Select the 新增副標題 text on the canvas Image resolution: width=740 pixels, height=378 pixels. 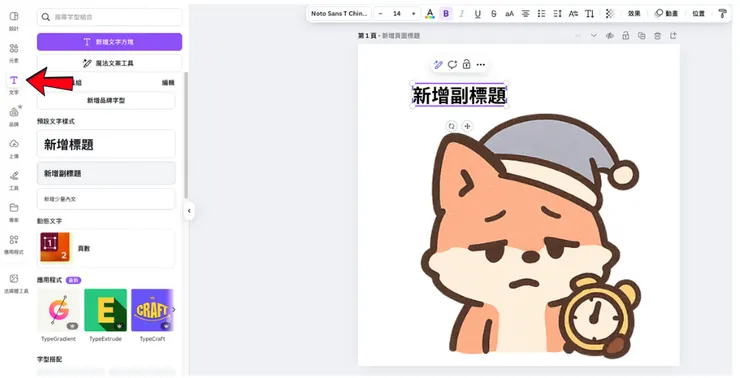tap(459, 96)
